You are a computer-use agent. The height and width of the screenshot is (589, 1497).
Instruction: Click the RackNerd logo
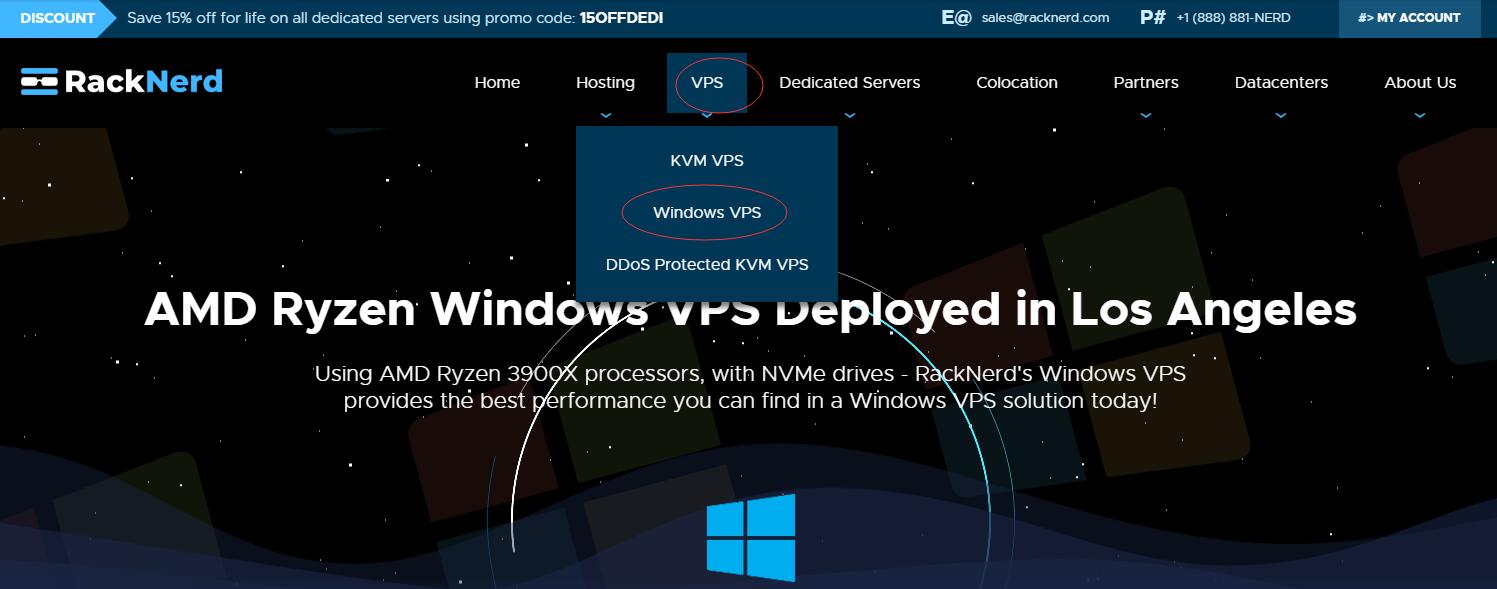click(121, 81)
